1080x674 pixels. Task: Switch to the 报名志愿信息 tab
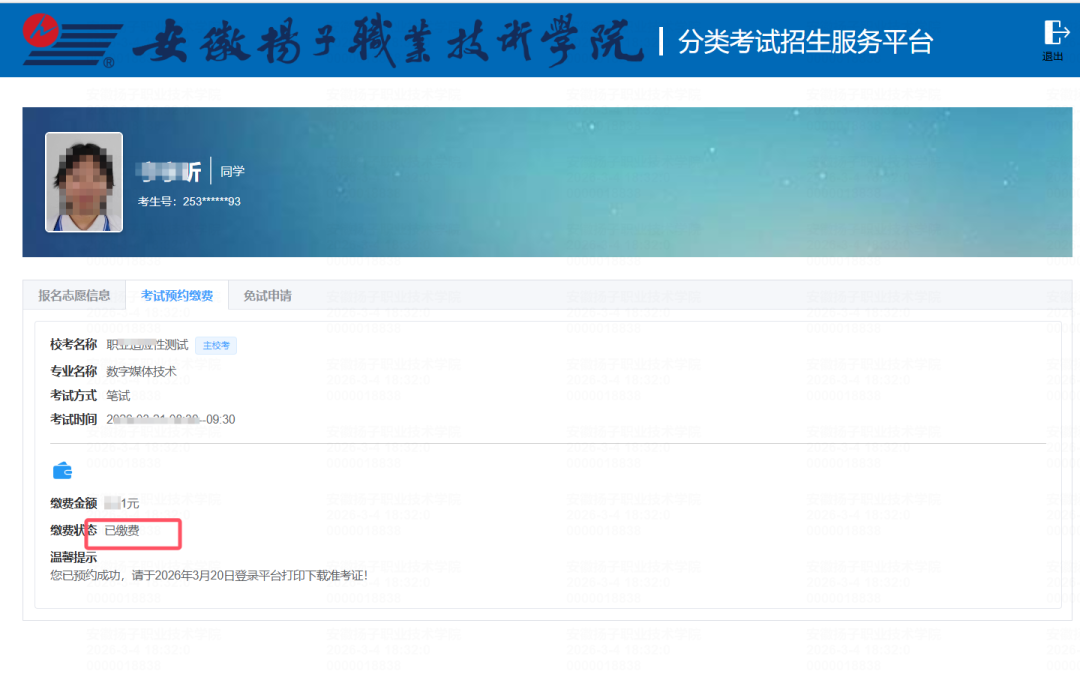point(74,296)
